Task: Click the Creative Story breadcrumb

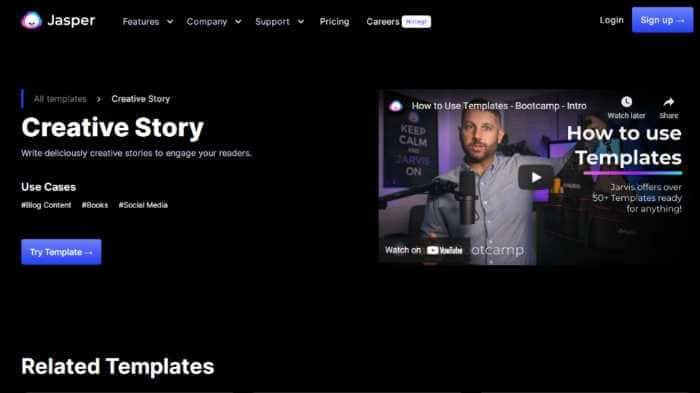Action: [x=141, y=99]
